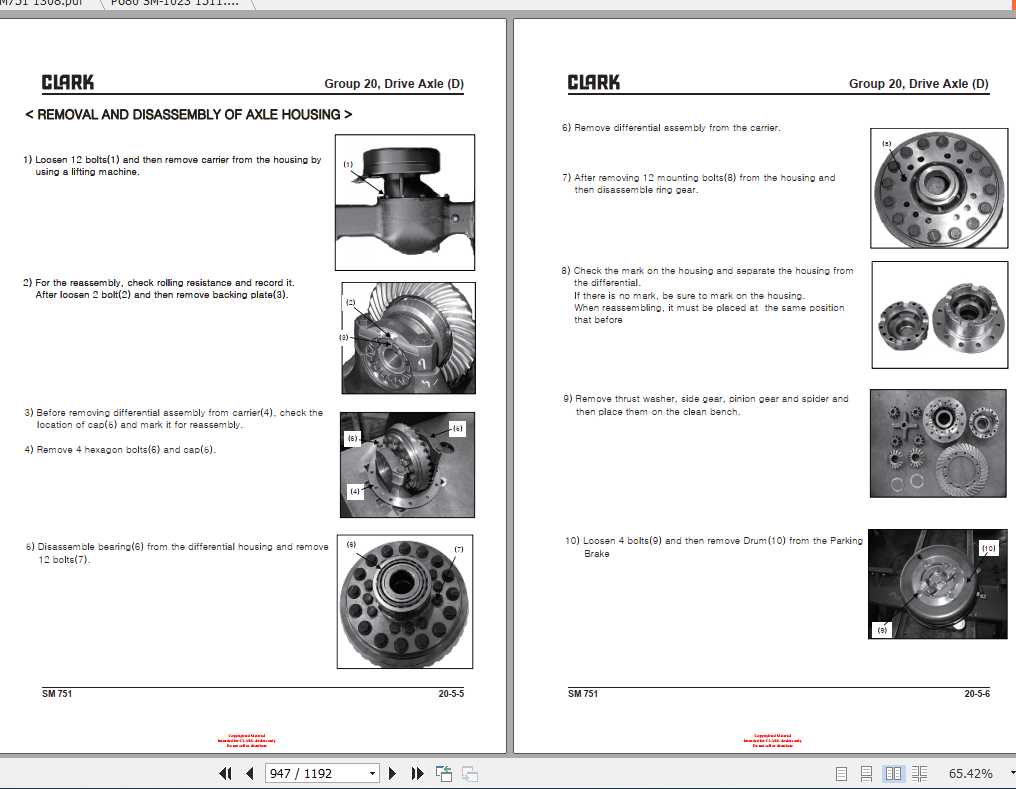Select the two-page facing layout
1016x789 pixels.
point(893,773)
